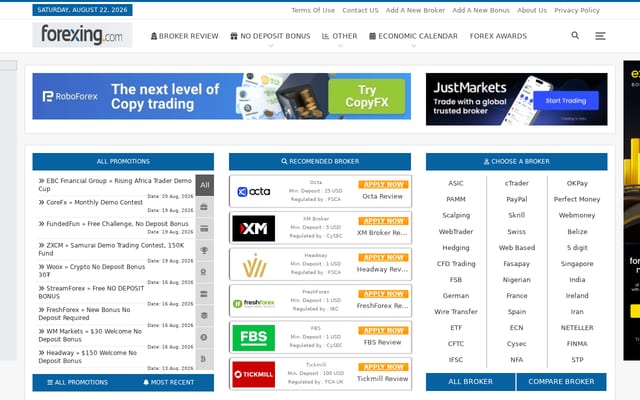Open Privacy Policy link
Image resolution: width=640 pixels, height=400 pixels.
tap(577, 10)
